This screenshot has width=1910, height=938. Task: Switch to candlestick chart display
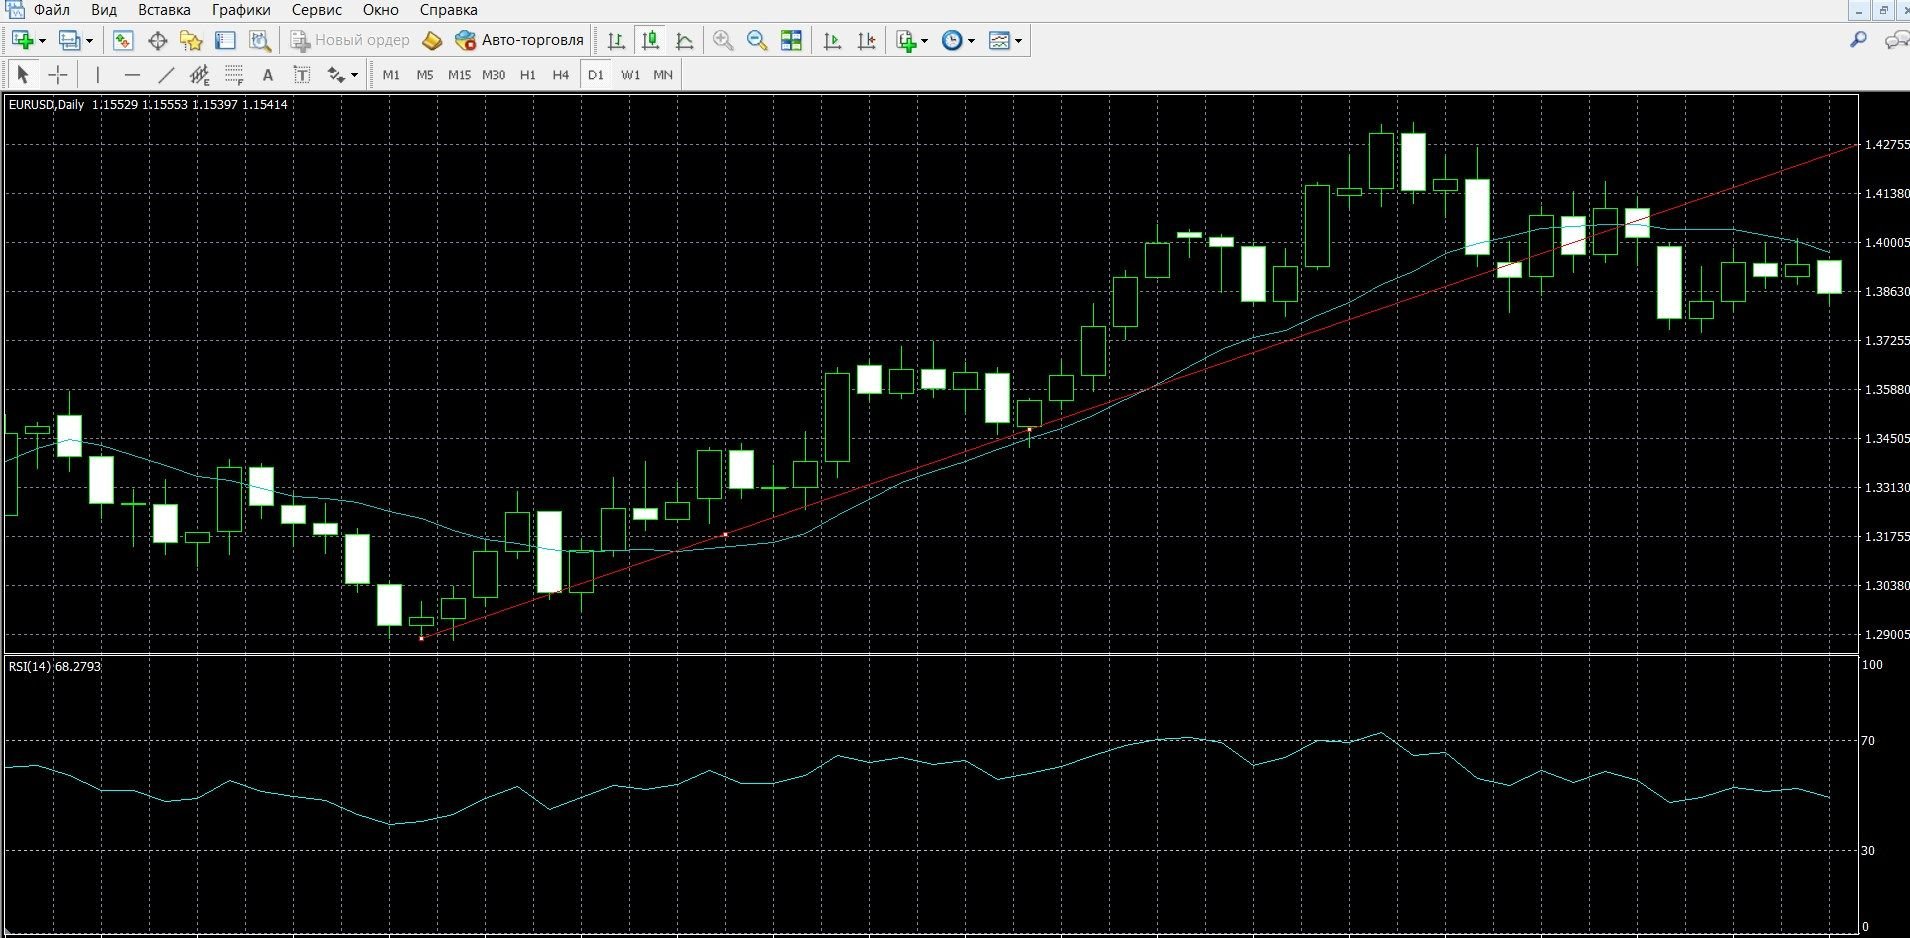click(650, 41)
